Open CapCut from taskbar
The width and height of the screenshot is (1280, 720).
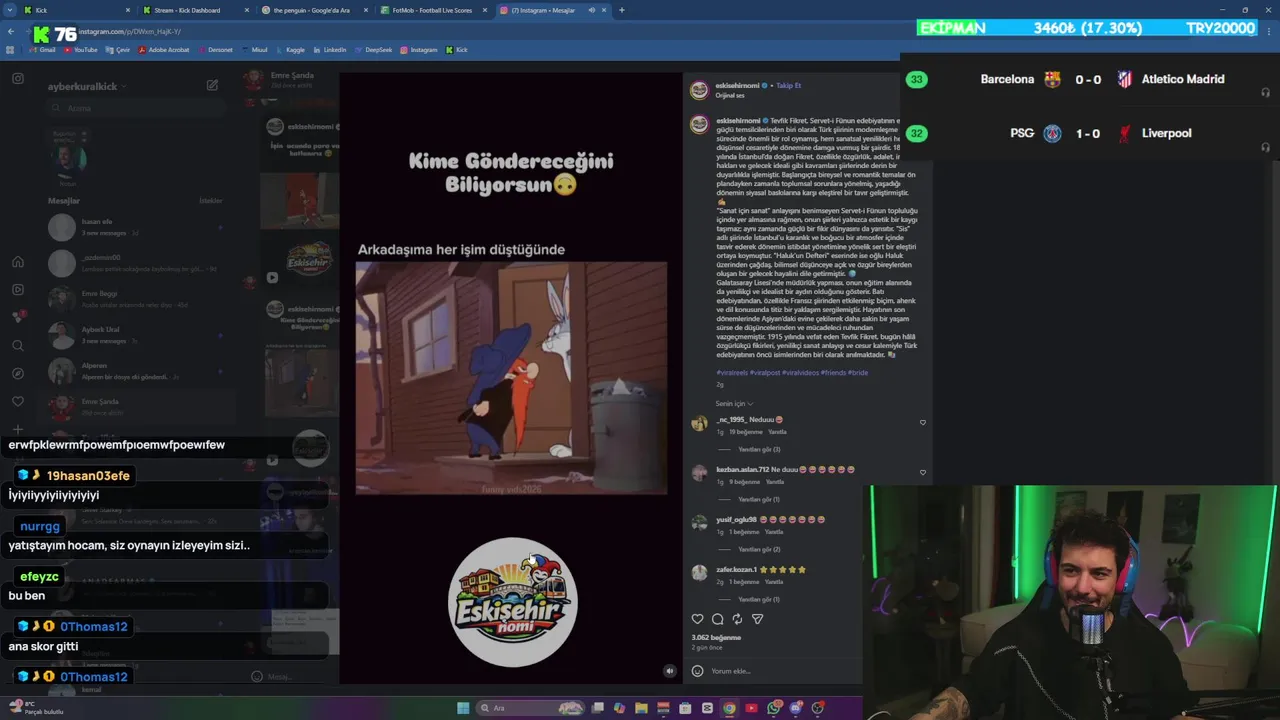(707, 708)
